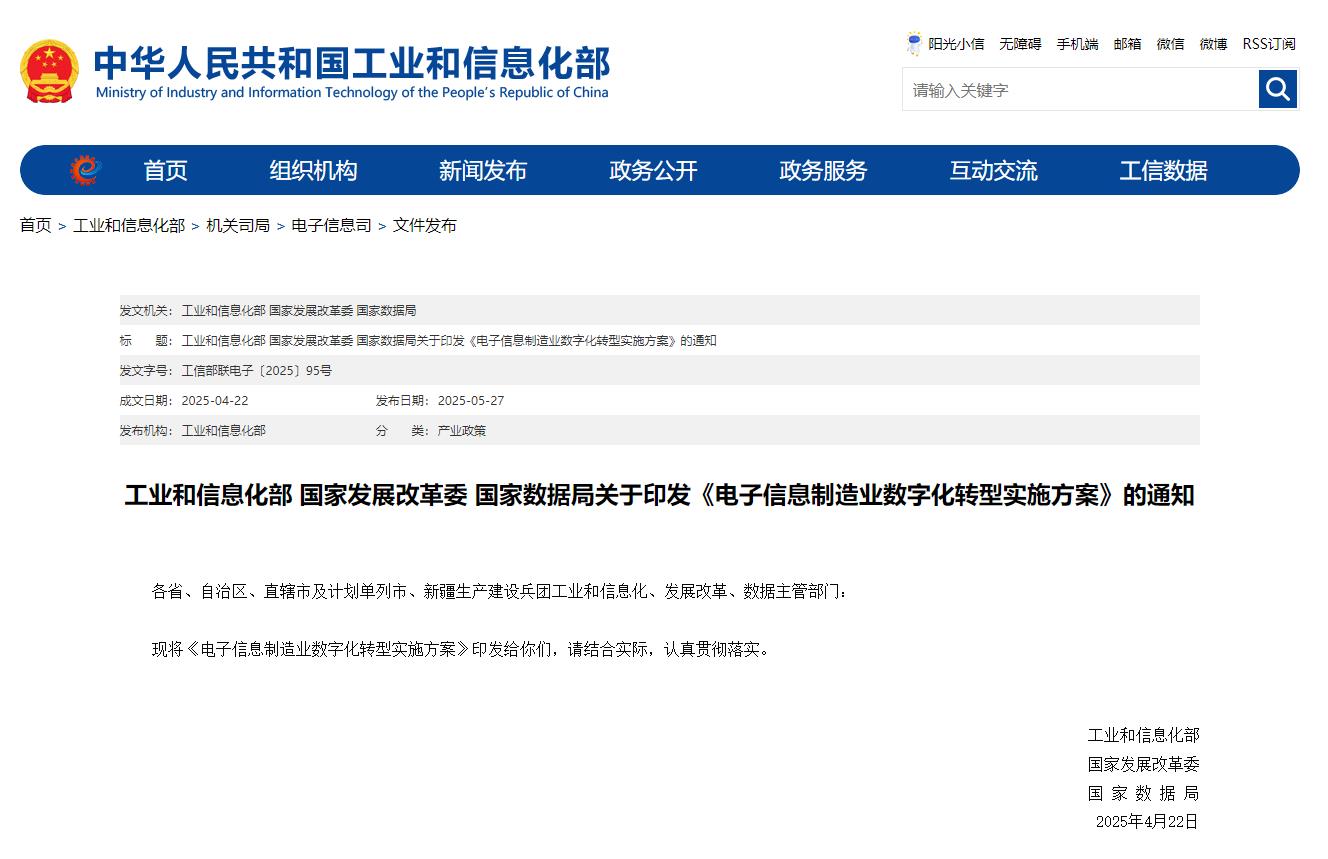Image resolution: width=1328 pixels, height=859 pixels.
Task: Click the 手机端 link
Action: click(x=1077, y=44)
